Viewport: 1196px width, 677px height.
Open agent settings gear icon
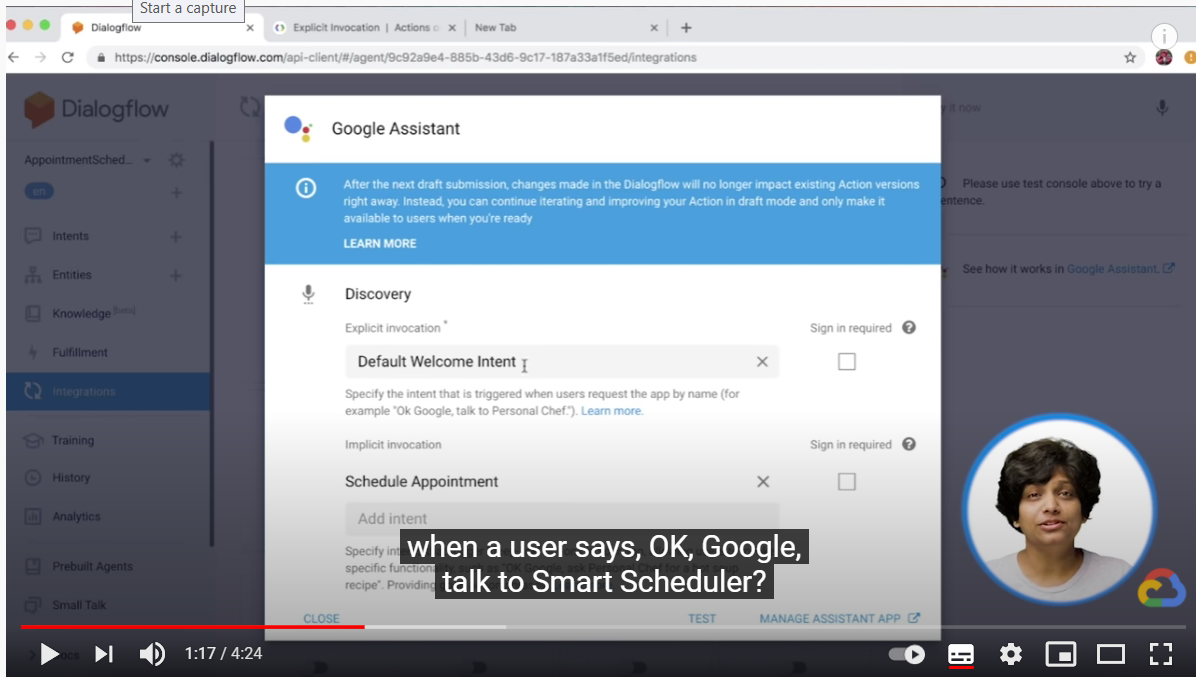176,160
